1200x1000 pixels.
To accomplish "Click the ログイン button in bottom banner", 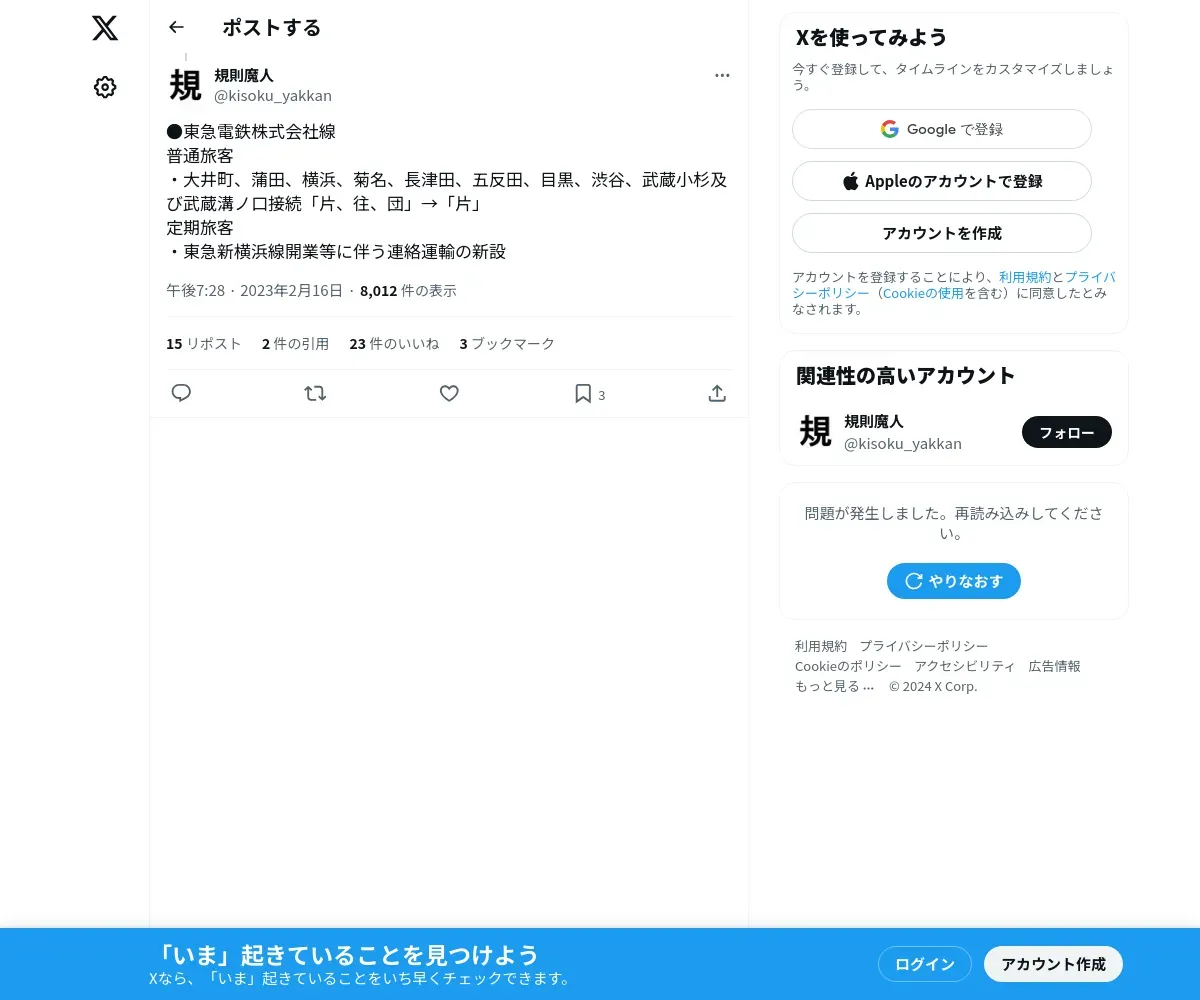I will click(925, 964).
